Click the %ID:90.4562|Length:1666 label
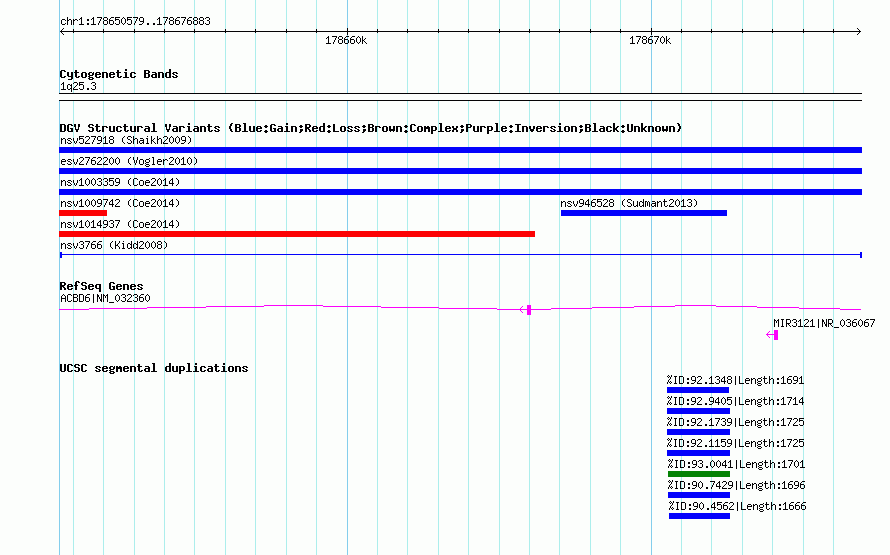 [737, 506]
